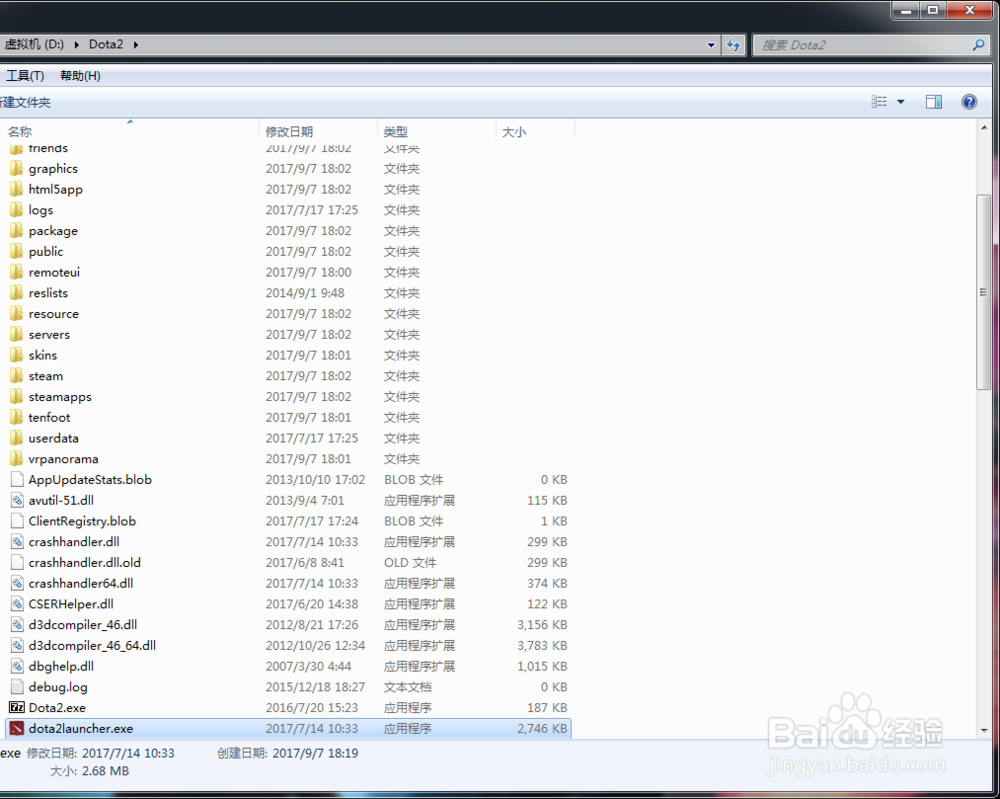Screen dimensions: 1000x799
Task: Click the 2014/9/1 9:48 date cell
Action: click(x=305, y=293)
